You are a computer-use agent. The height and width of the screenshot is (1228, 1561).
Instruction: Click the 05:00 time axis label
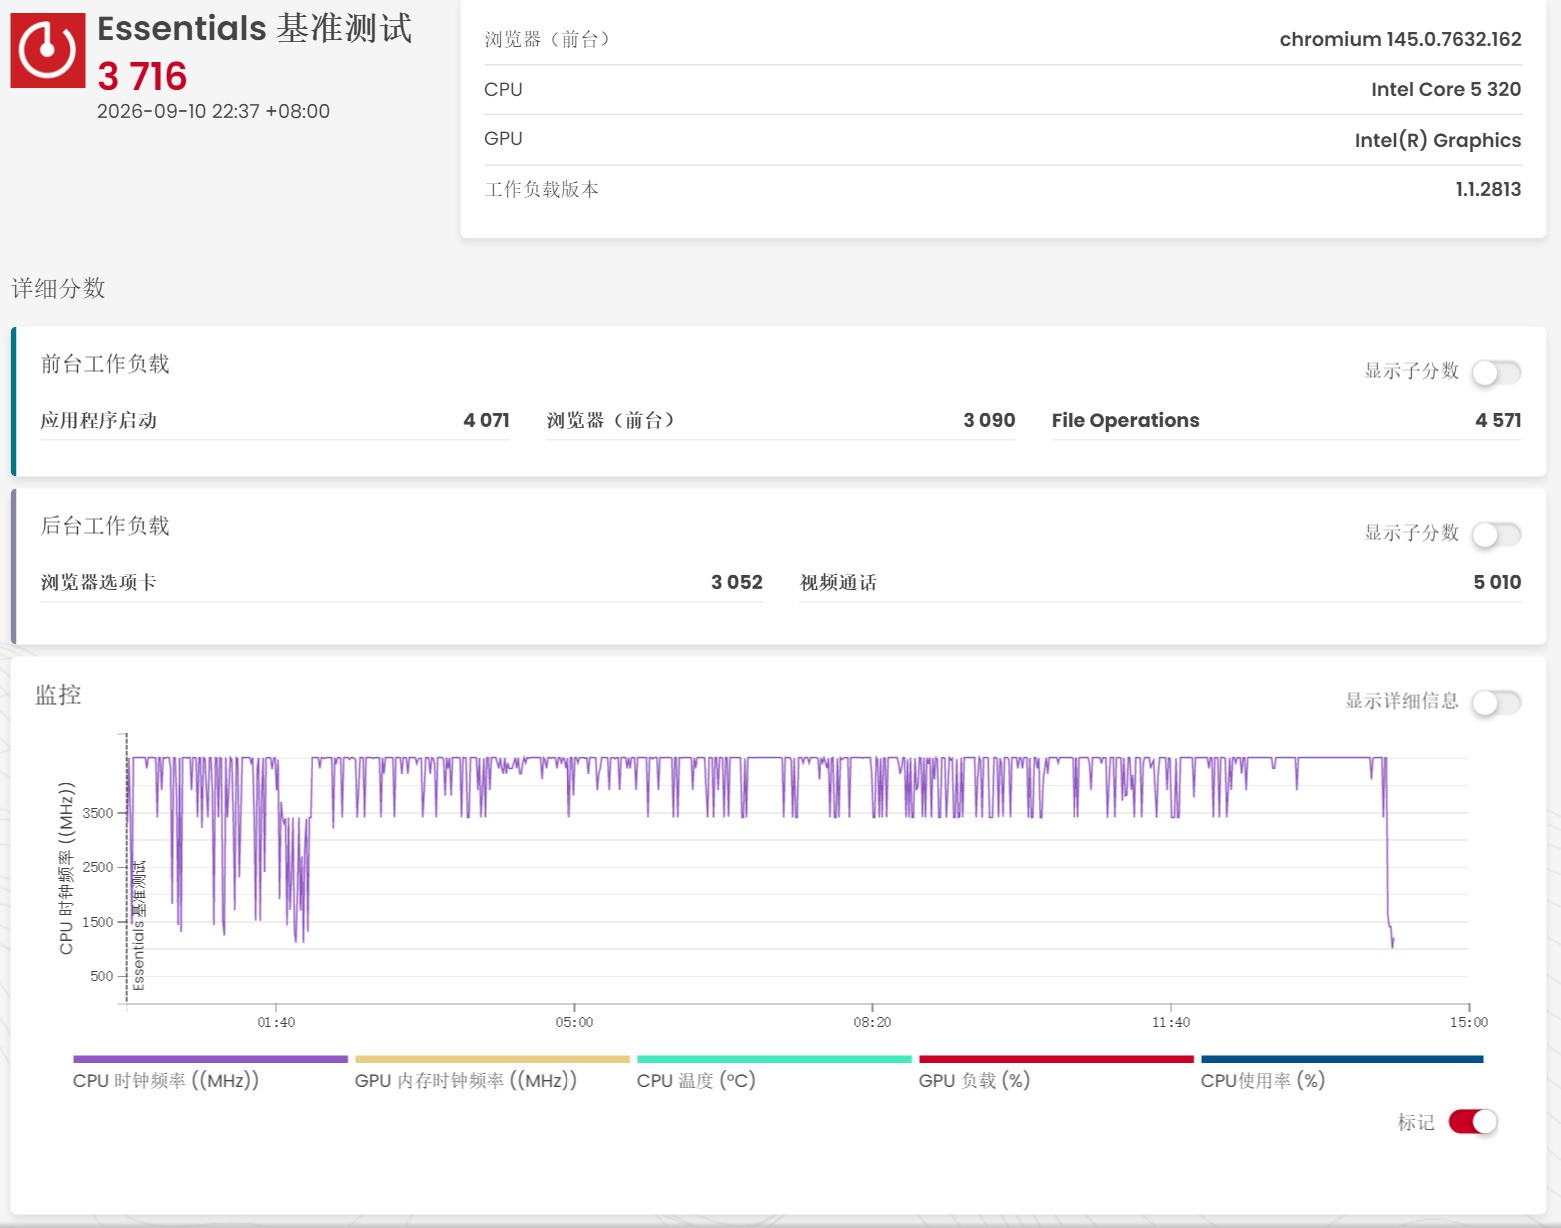point(574,1022)
